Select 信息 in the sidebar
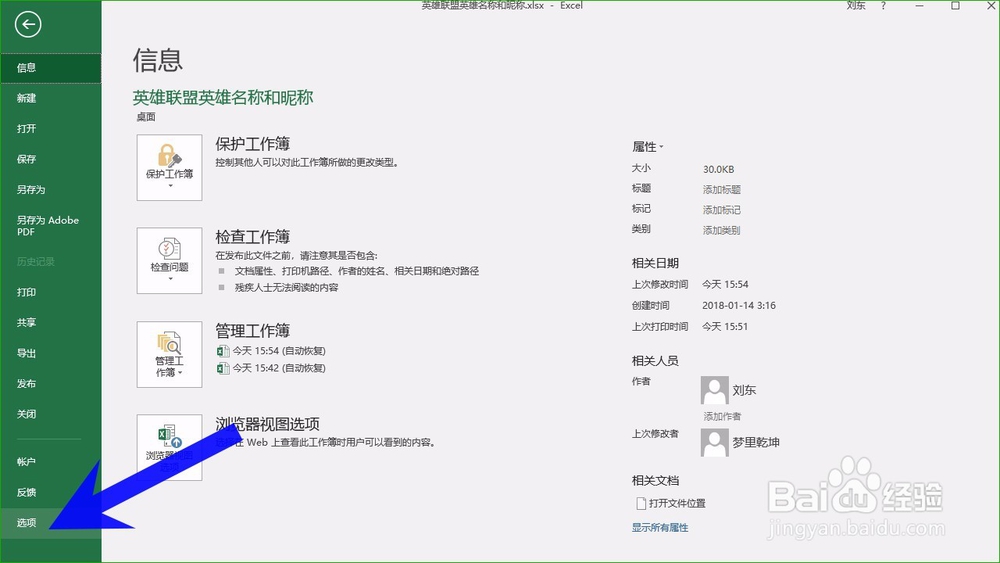Viewport: 1000px width, 563px height. 50,68
